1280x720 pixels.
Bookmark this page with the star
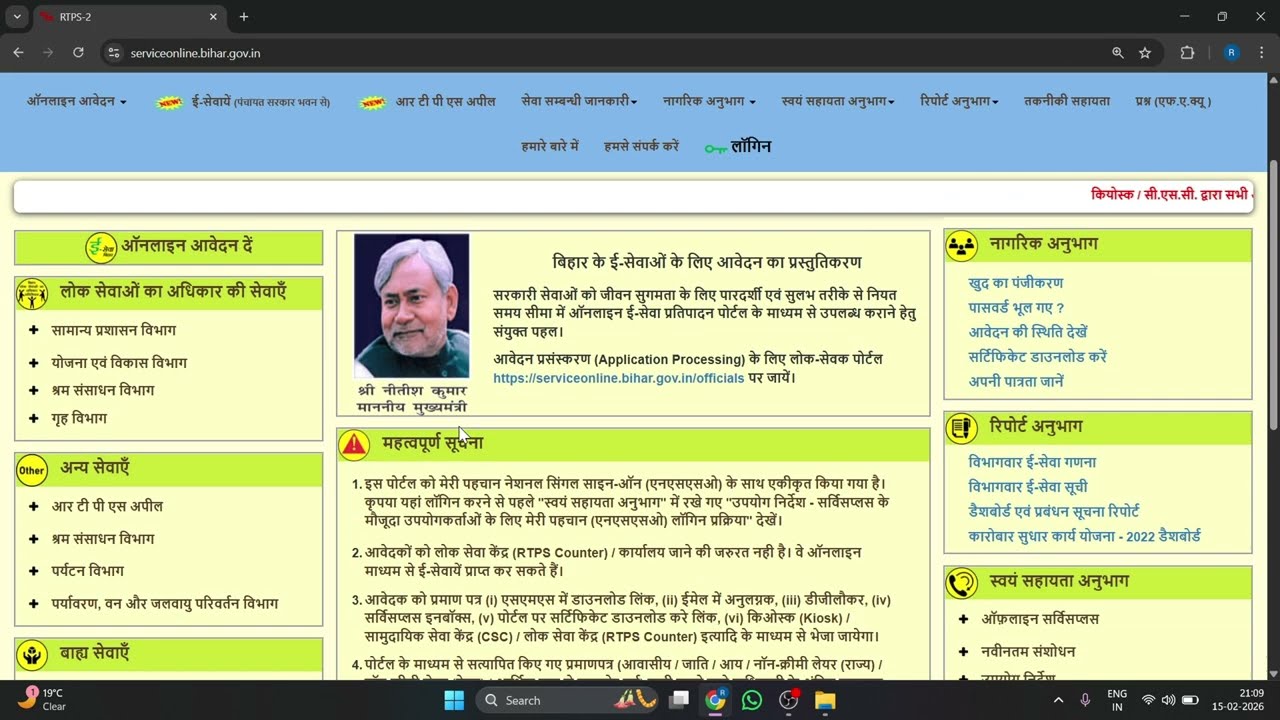pos(1145,53)
